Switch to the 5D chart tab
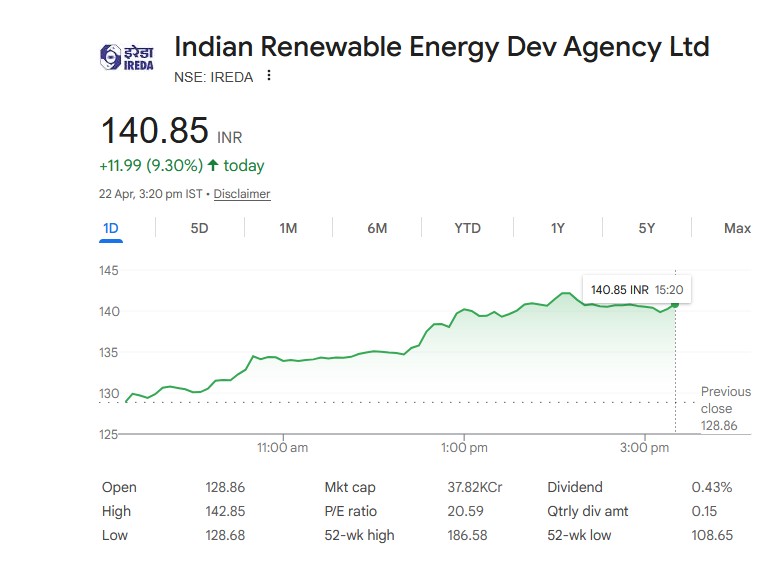Screen dimensions: 769x580 tap(199, 228)
